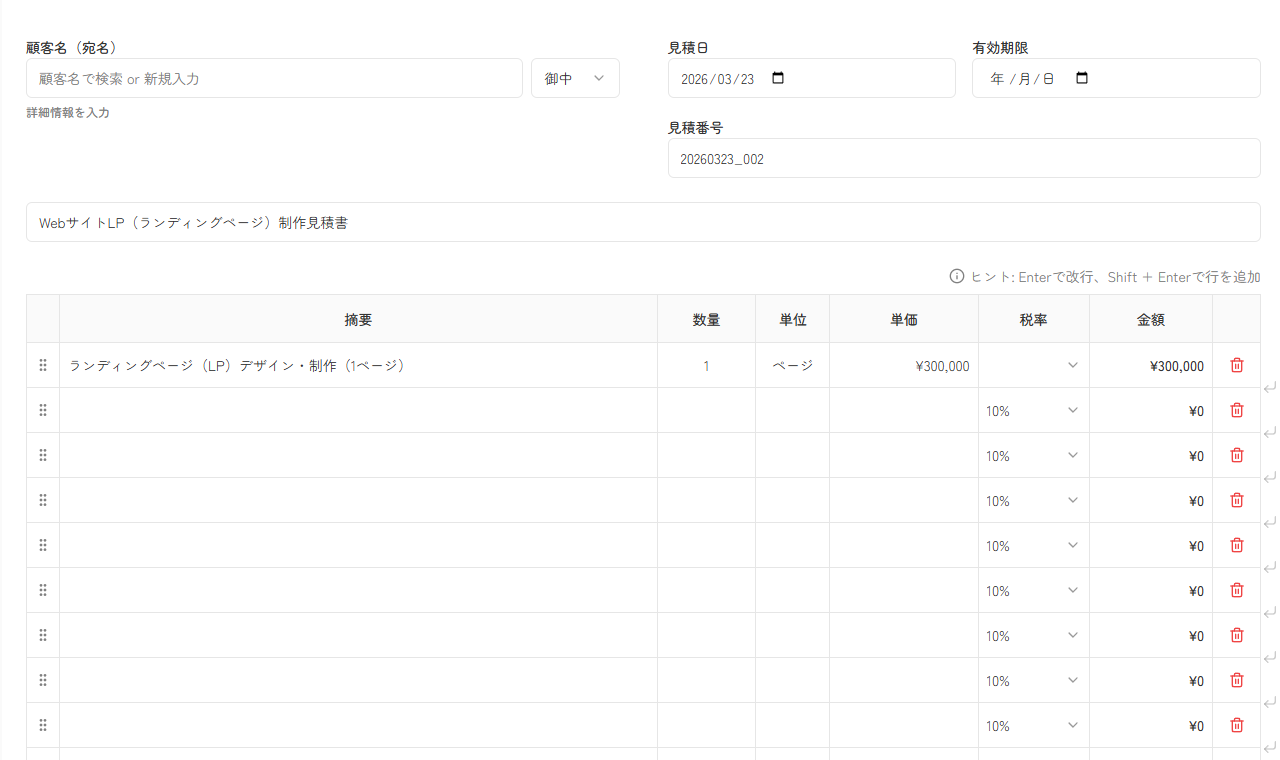1280x760 pixels.
Task: Click the ¥300,000 unit price cell
Action: tap(904, 366)
